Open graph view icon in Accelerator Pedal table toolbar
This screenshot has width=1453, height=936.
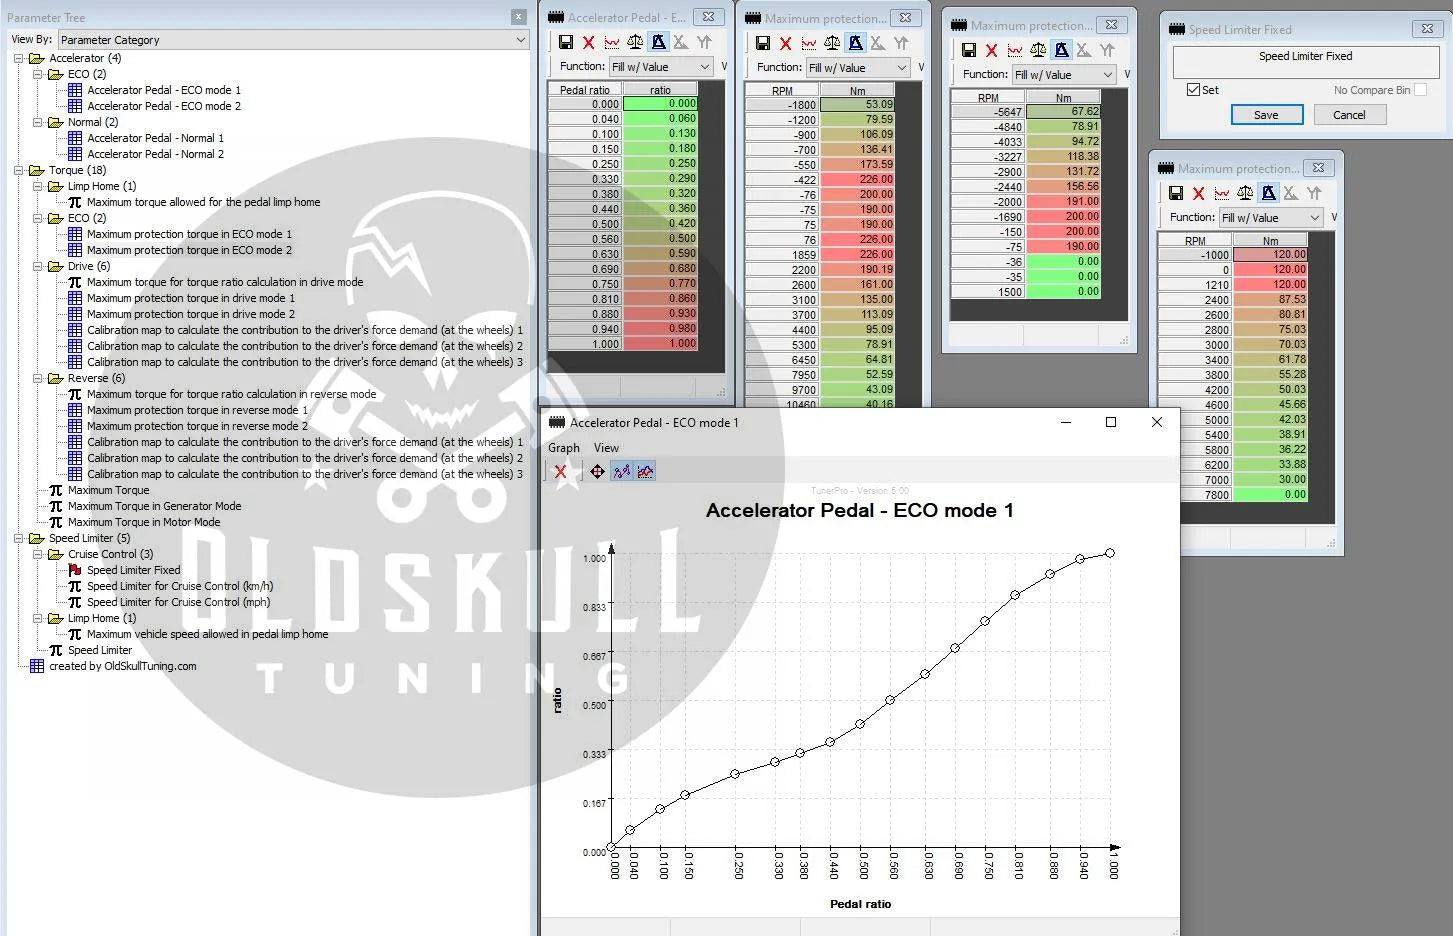tap(611, 42)
